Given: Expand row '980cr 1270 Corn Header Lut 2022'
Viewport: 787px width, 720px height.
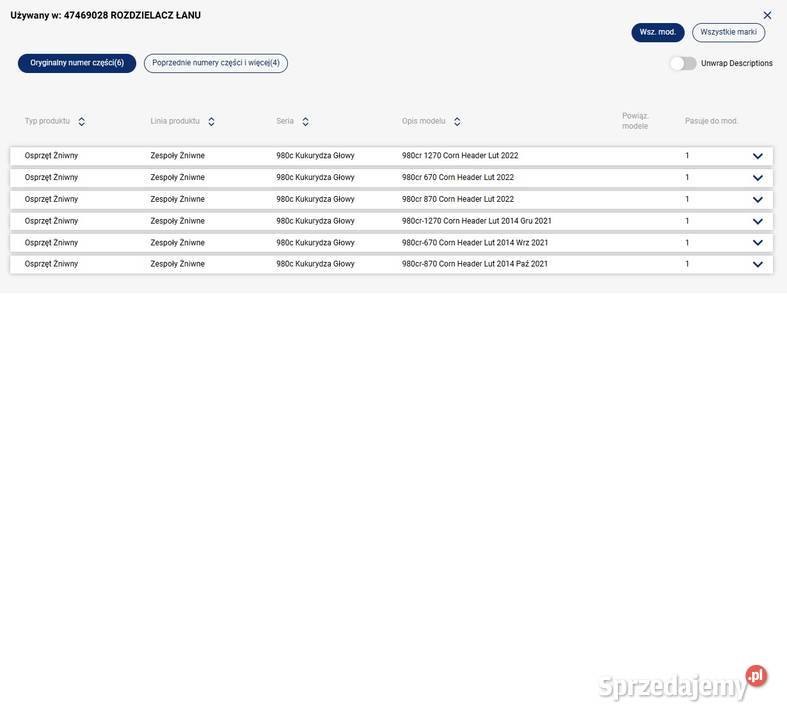Looking at the screenshot, I should (x=757, y=156).
